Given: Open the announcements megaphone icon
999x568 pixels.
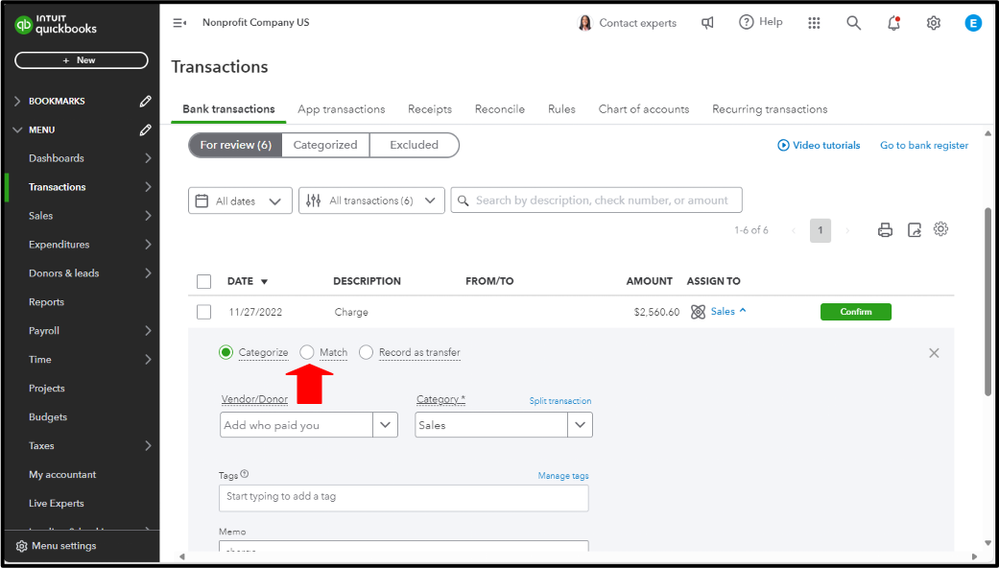Looking at the screenshot, I should (707, 23).
